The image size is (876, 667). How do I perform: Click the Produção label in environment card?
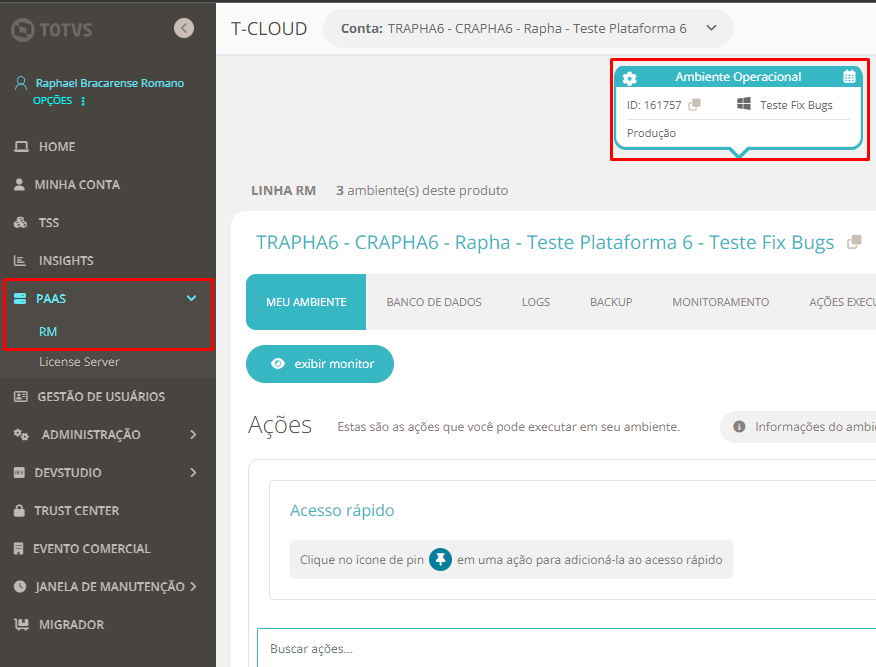coord(651,134)
